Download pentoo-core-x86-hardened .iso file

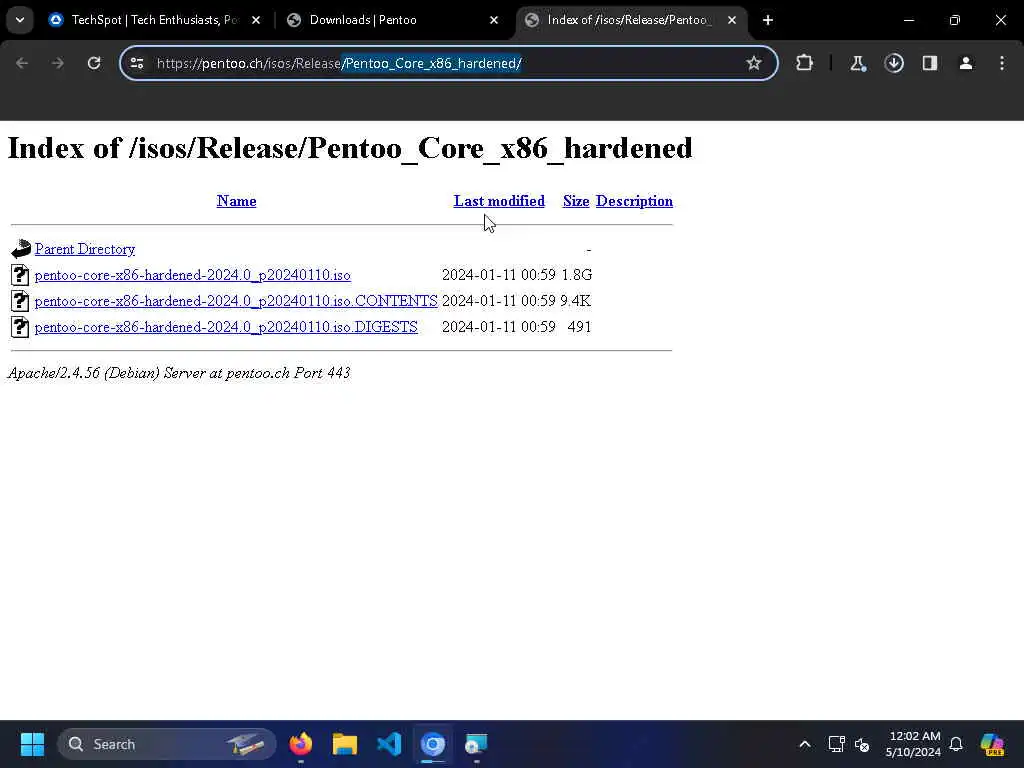(193, 275)
